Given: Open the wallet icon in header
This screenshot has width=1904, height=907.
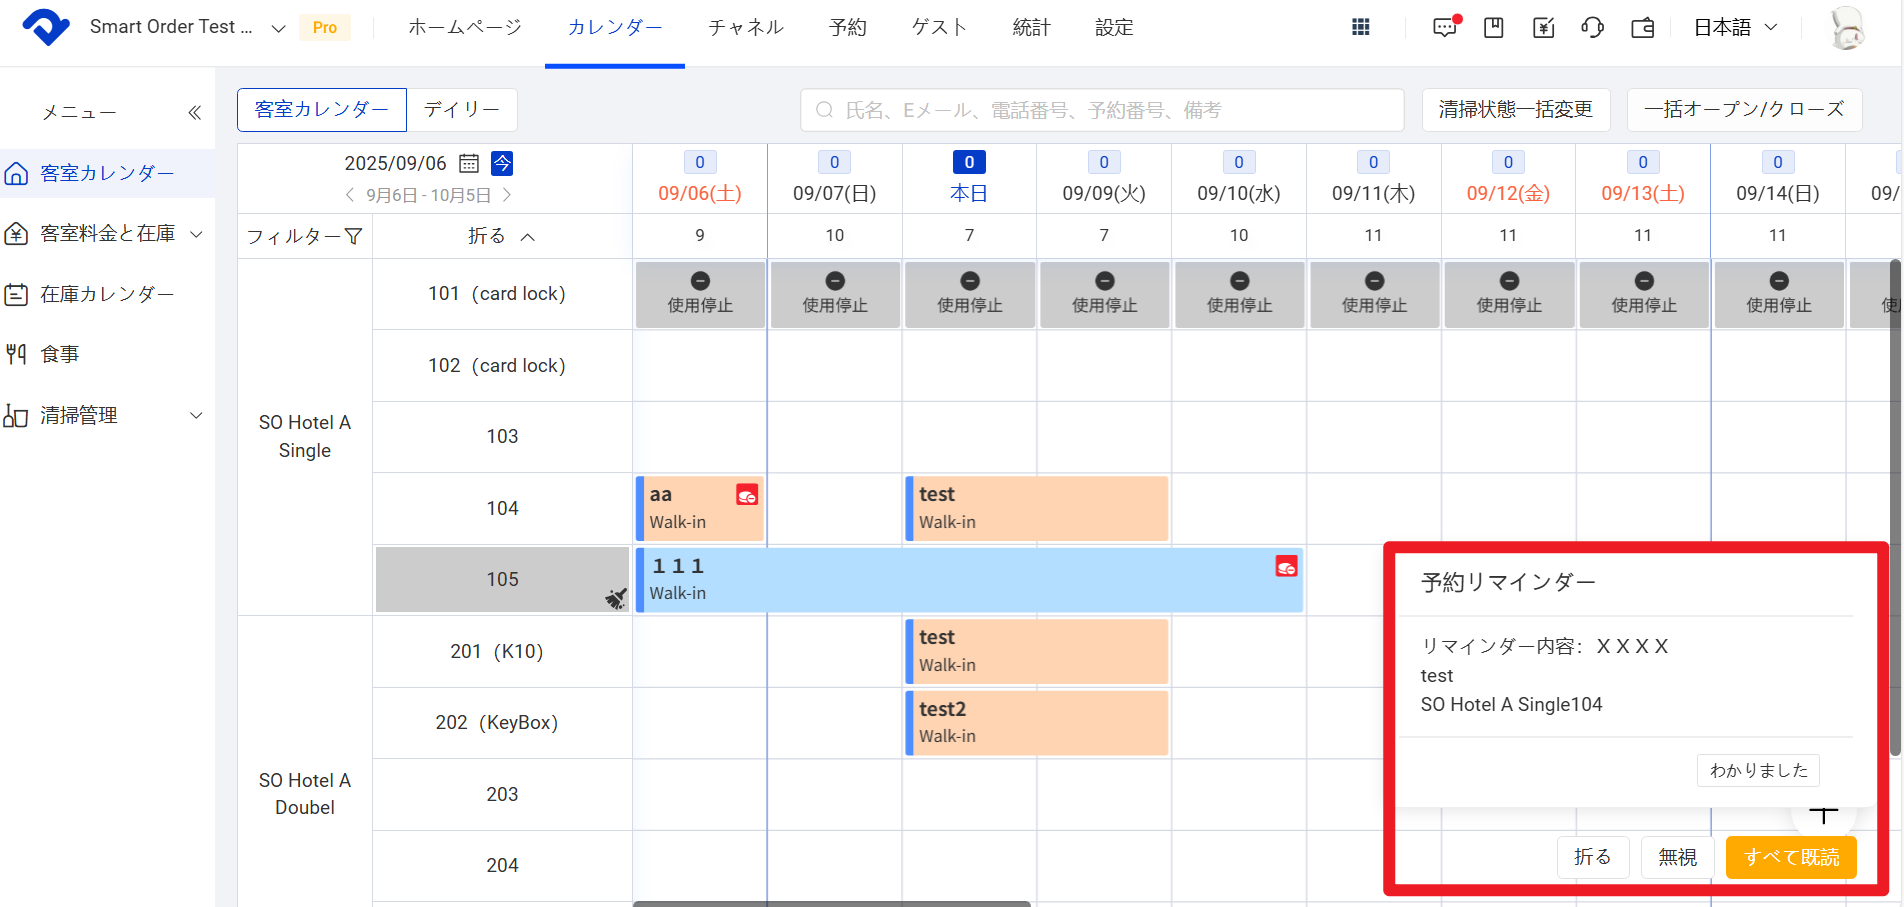Looking at the screenshot, I should click(x=1642, y=28).
